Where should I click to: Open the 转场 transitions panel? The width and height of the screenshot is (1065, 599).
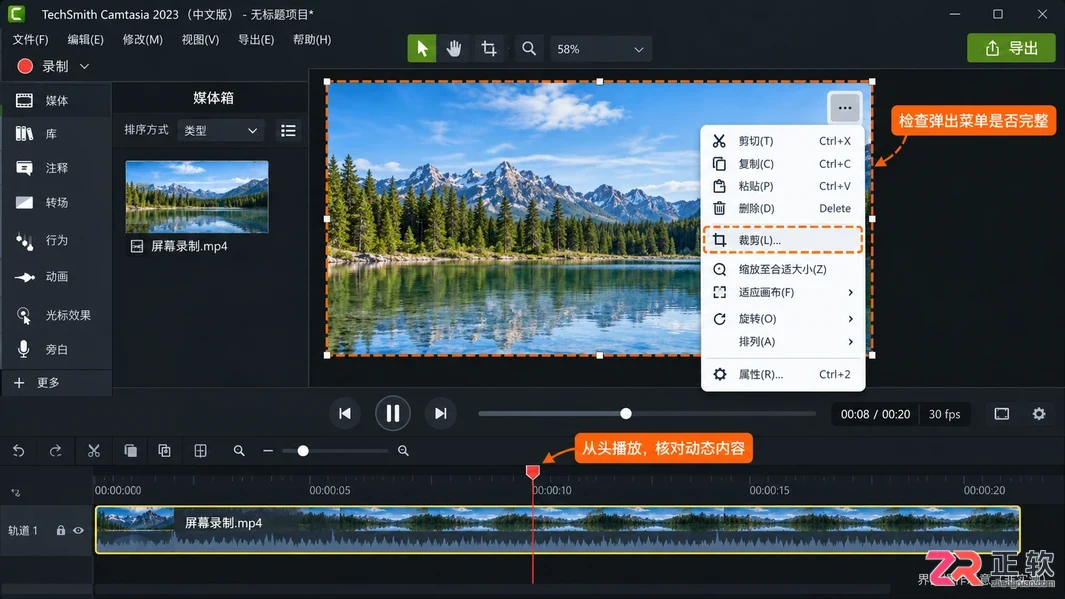pos(56,202)
